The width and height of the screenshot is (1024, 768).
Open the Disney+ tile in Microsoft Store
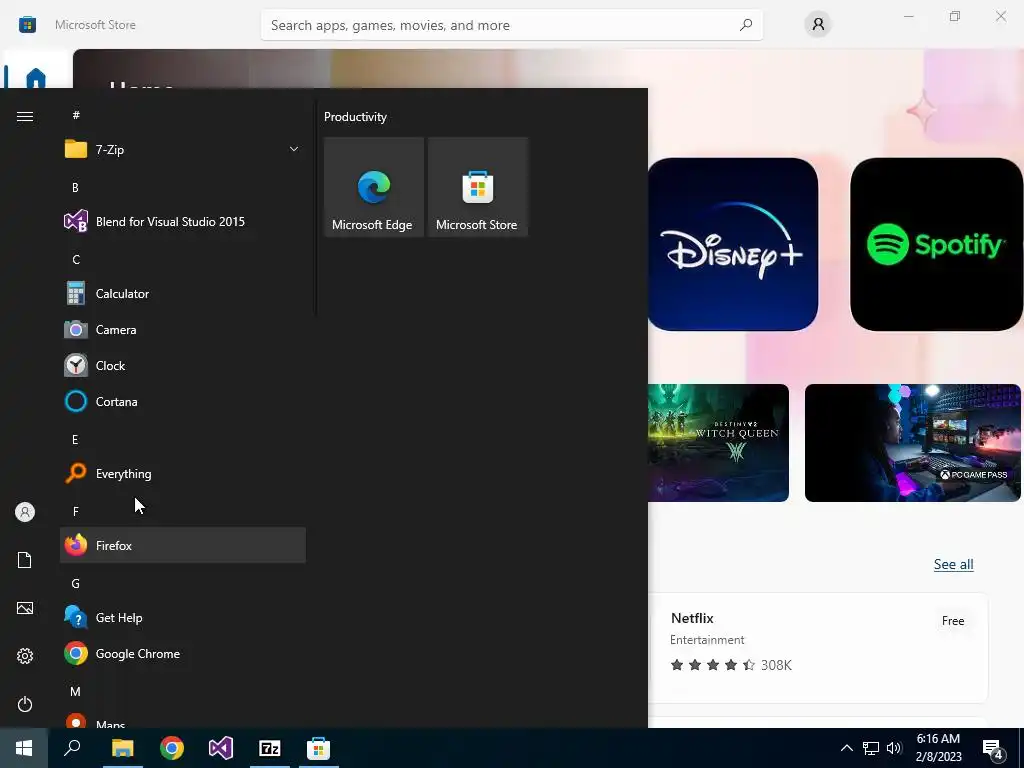733,244
